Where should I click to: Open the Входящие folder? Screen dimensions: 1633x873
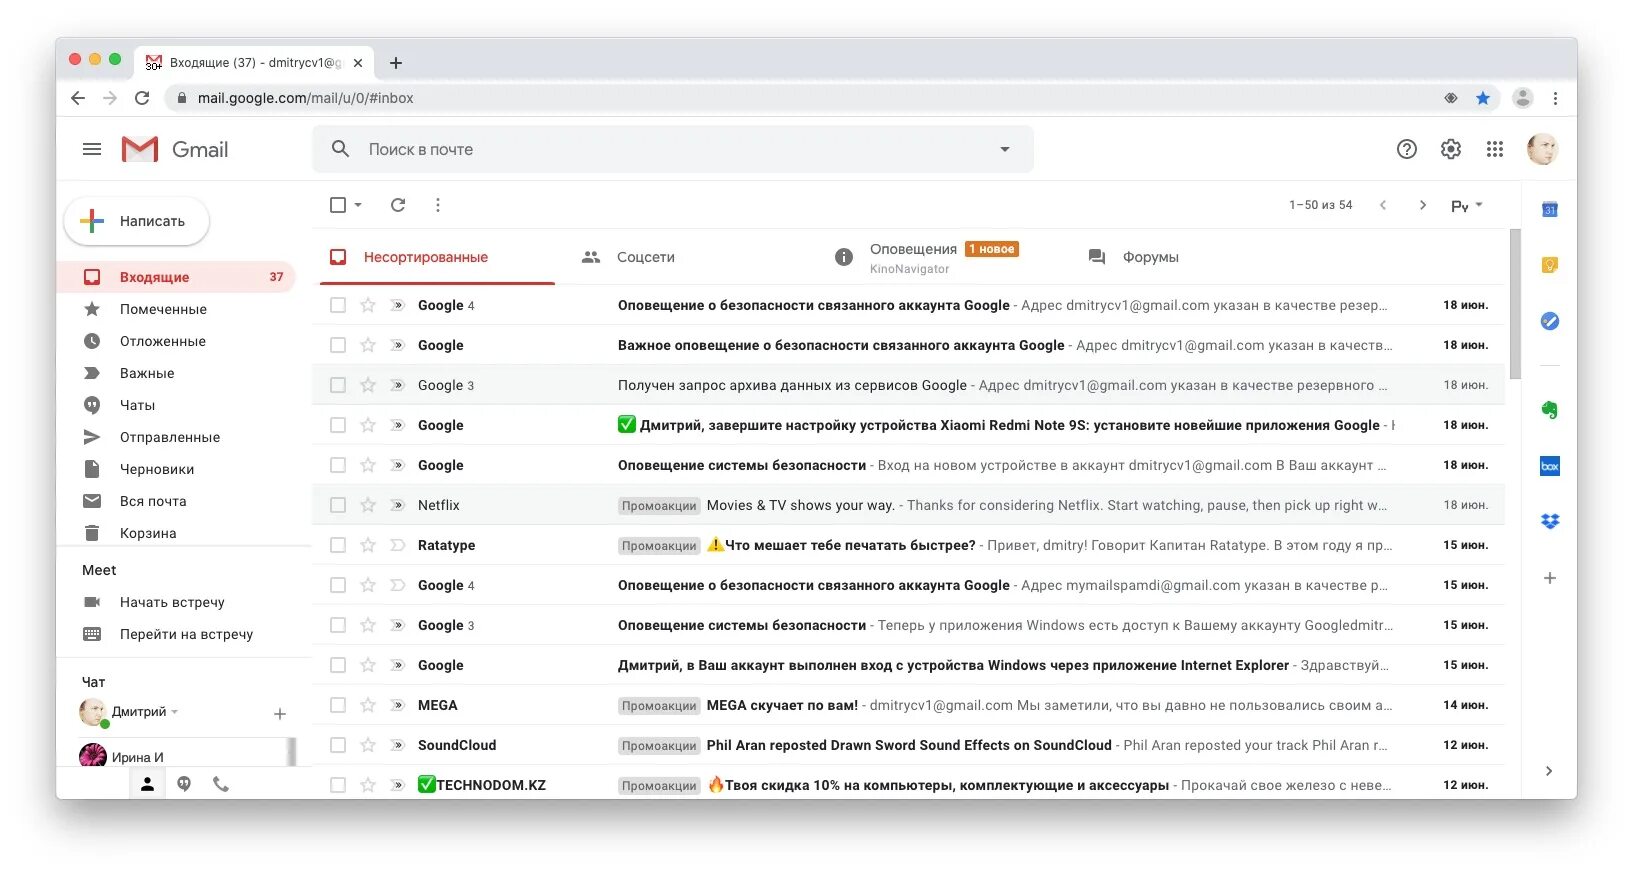click(x=176, y=277)
